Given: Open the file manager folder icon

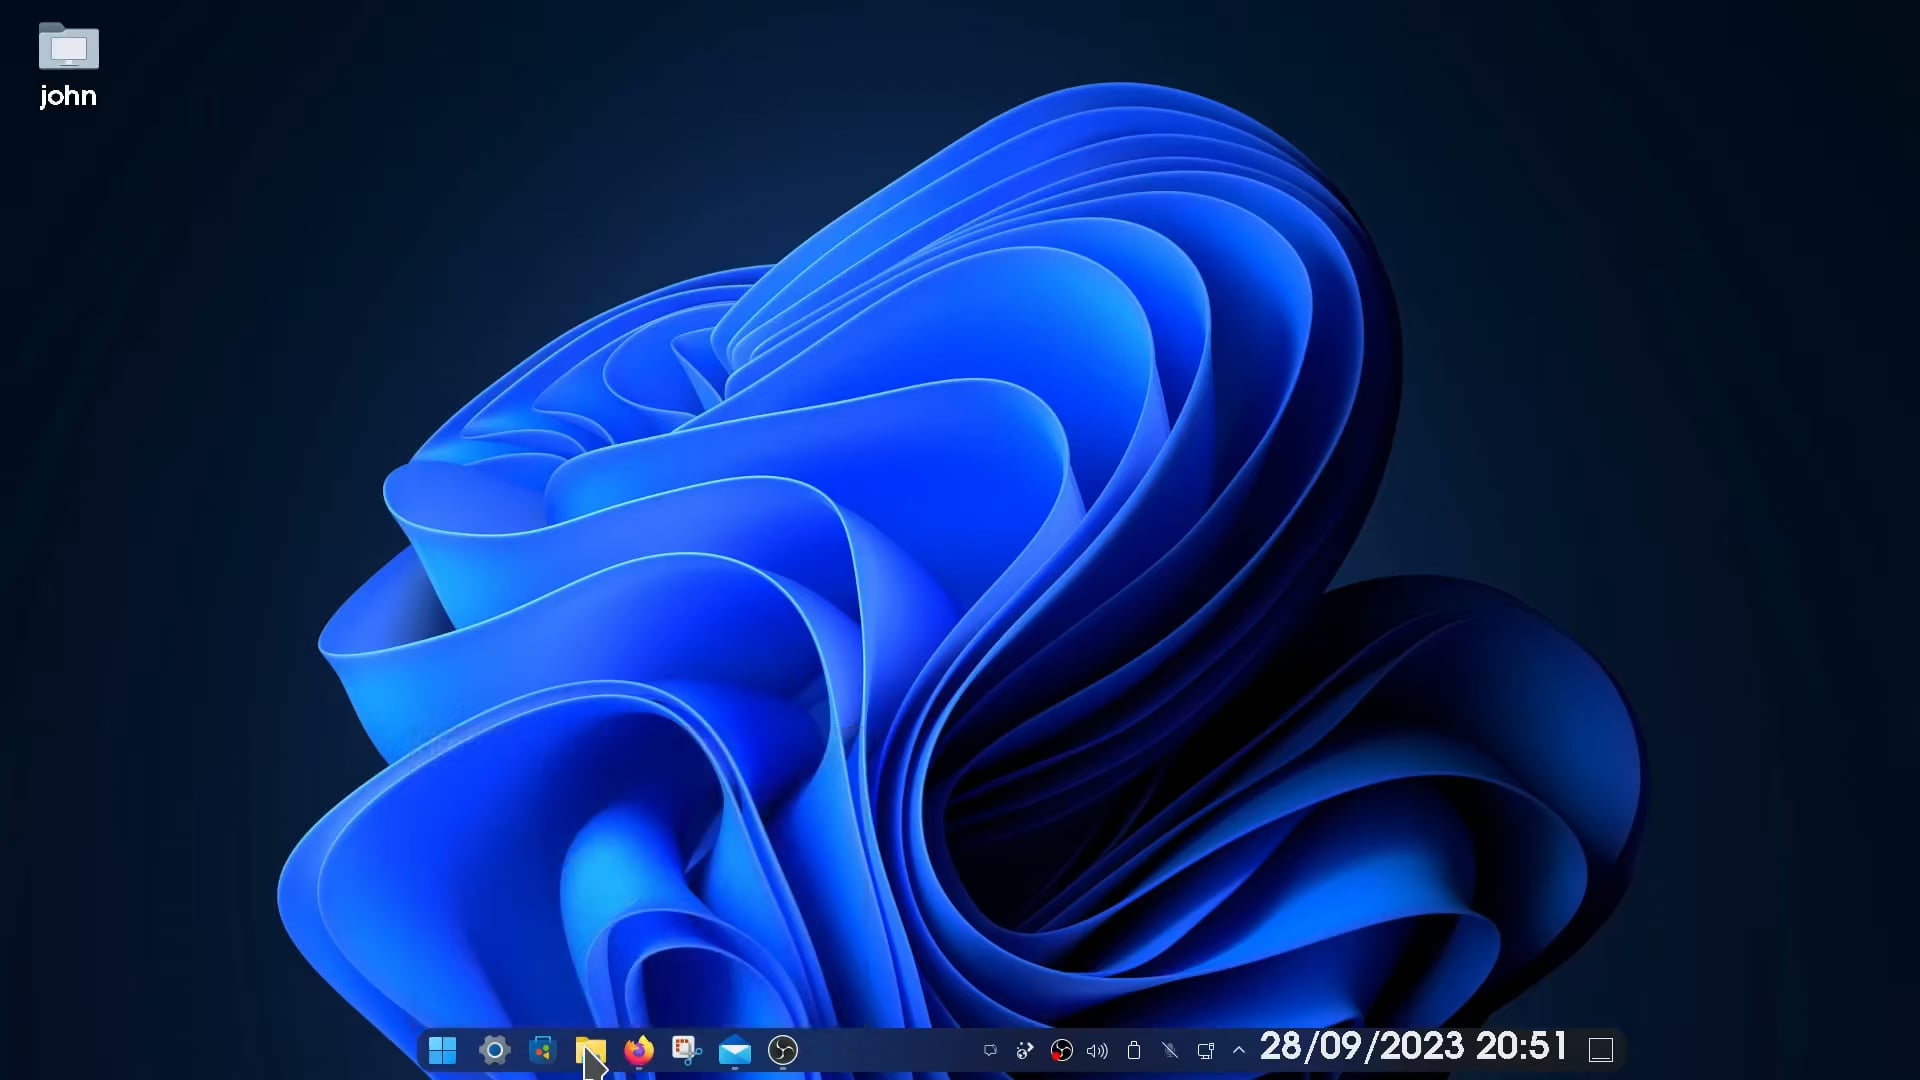Looking at the screenshot, I should coord(590,1050).
